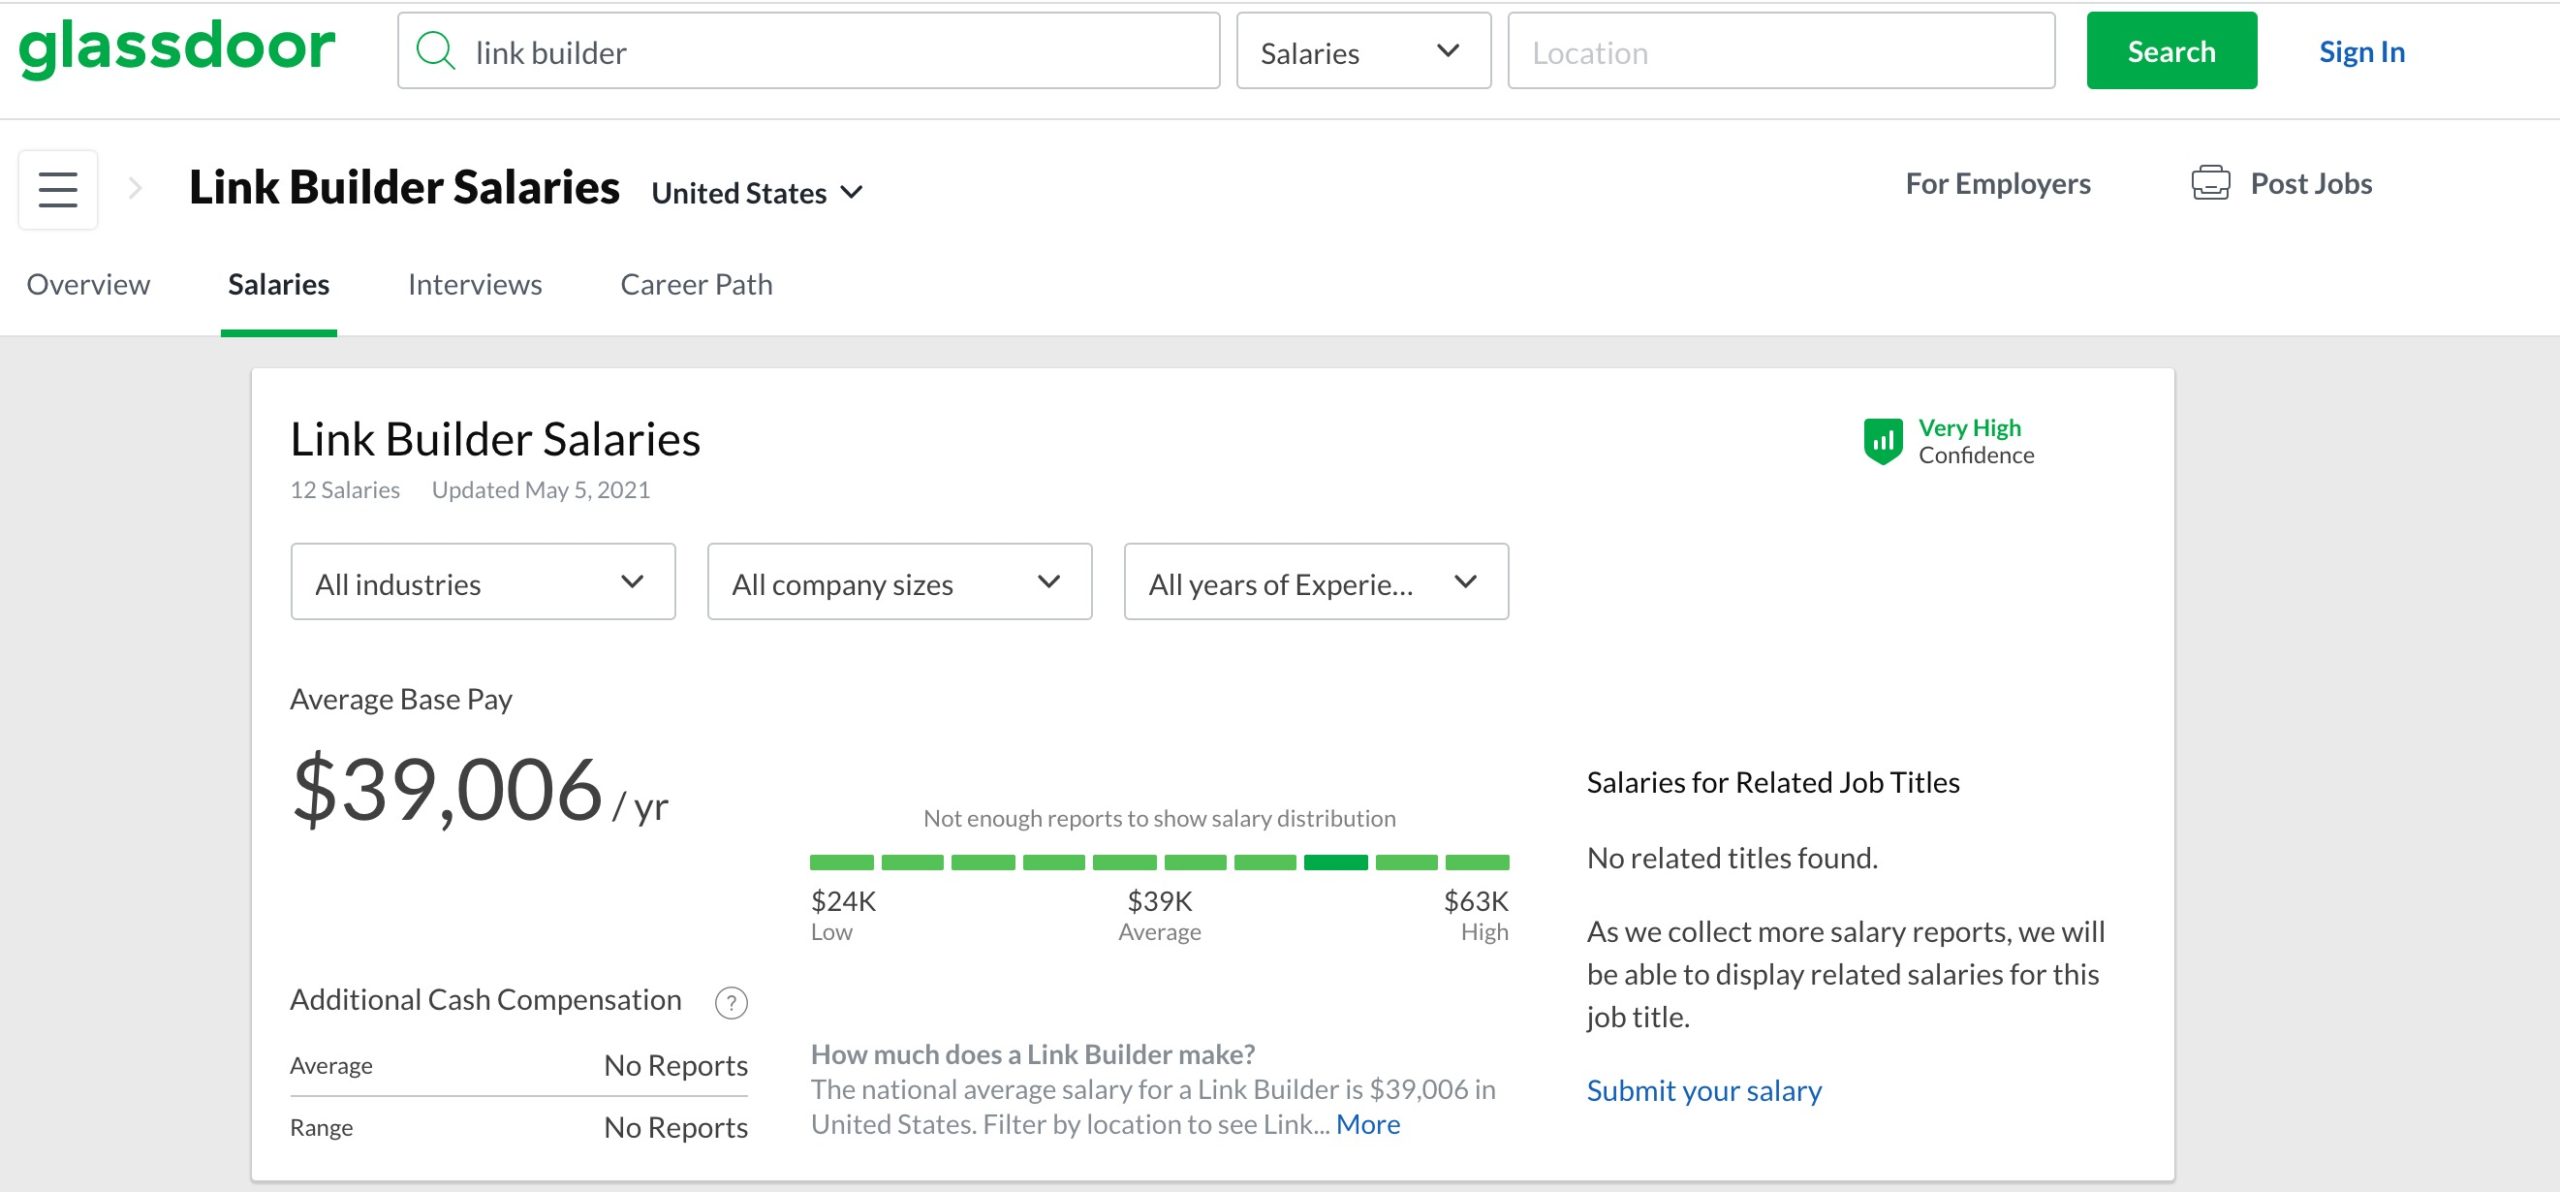Open the All years of Experience dropdown
2560x1192 pixels.
pyautogui.click(x=1316, y=582)
